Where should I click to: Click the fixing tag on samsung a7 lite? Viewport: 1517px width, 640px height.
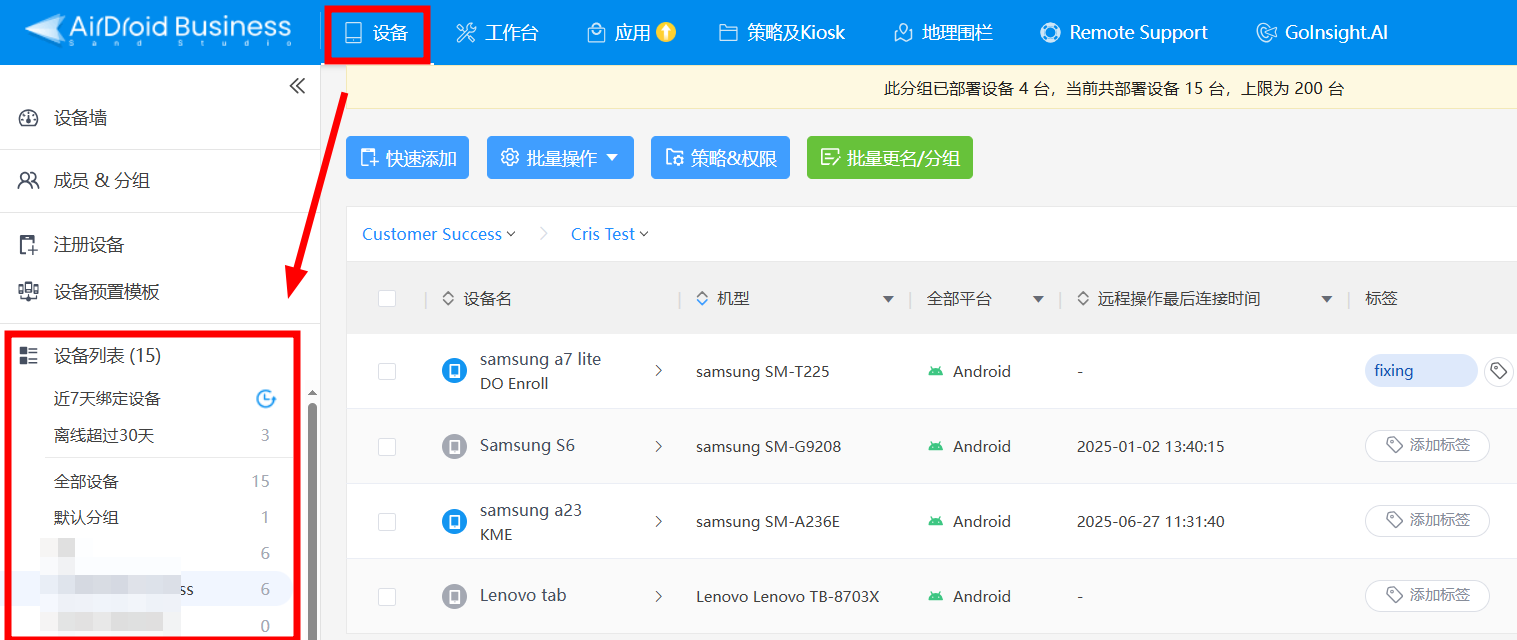click(x=1420, y=371)
